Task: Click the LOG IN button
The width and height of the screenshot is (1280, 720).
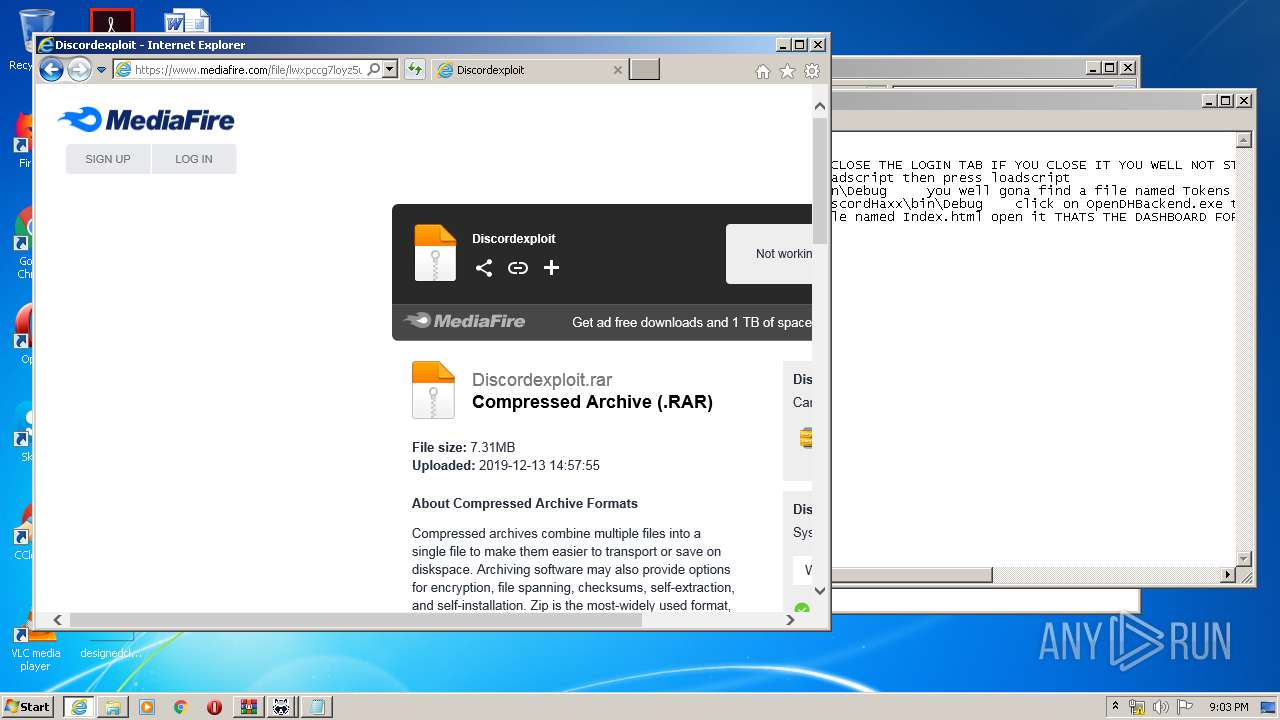Action: tap(194, 159)
